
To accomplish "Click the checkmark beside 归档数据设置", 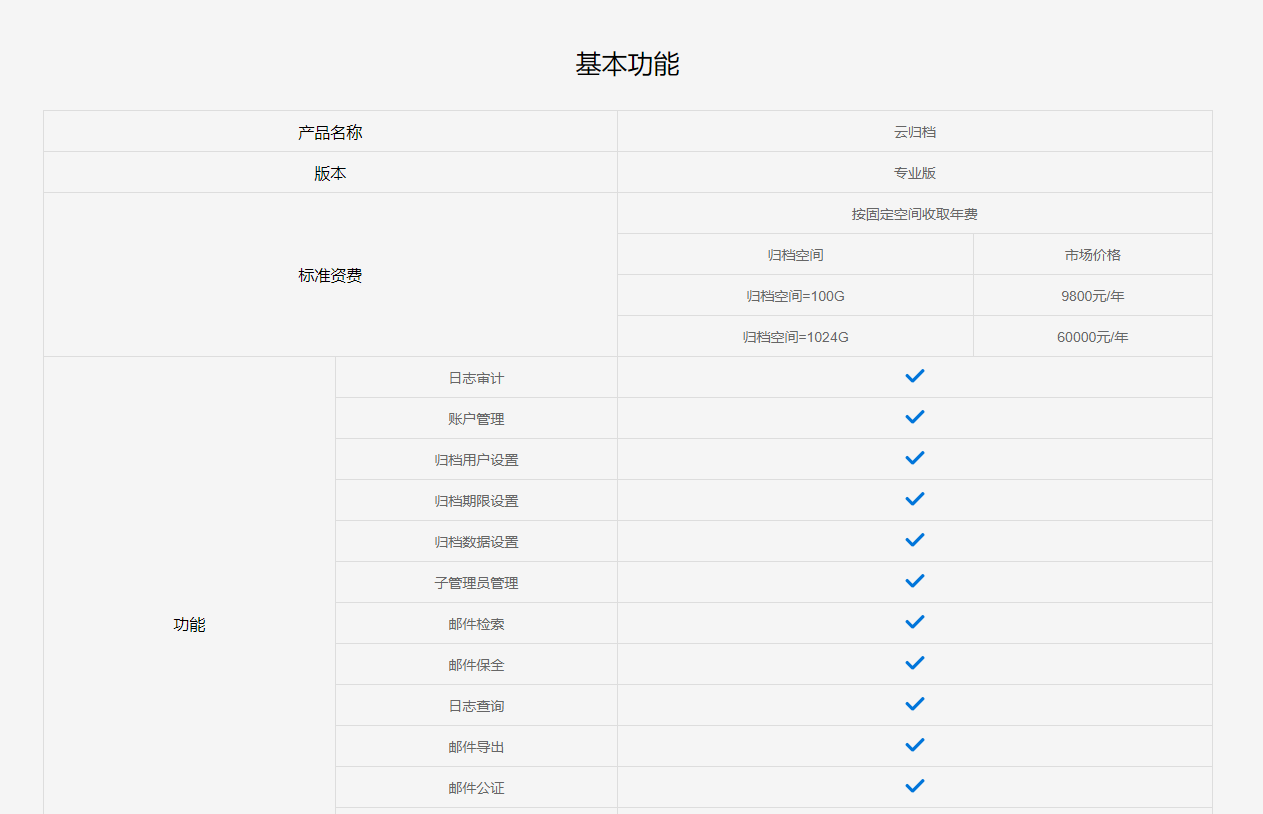I will pyautogui.click(x=914, y=540).
